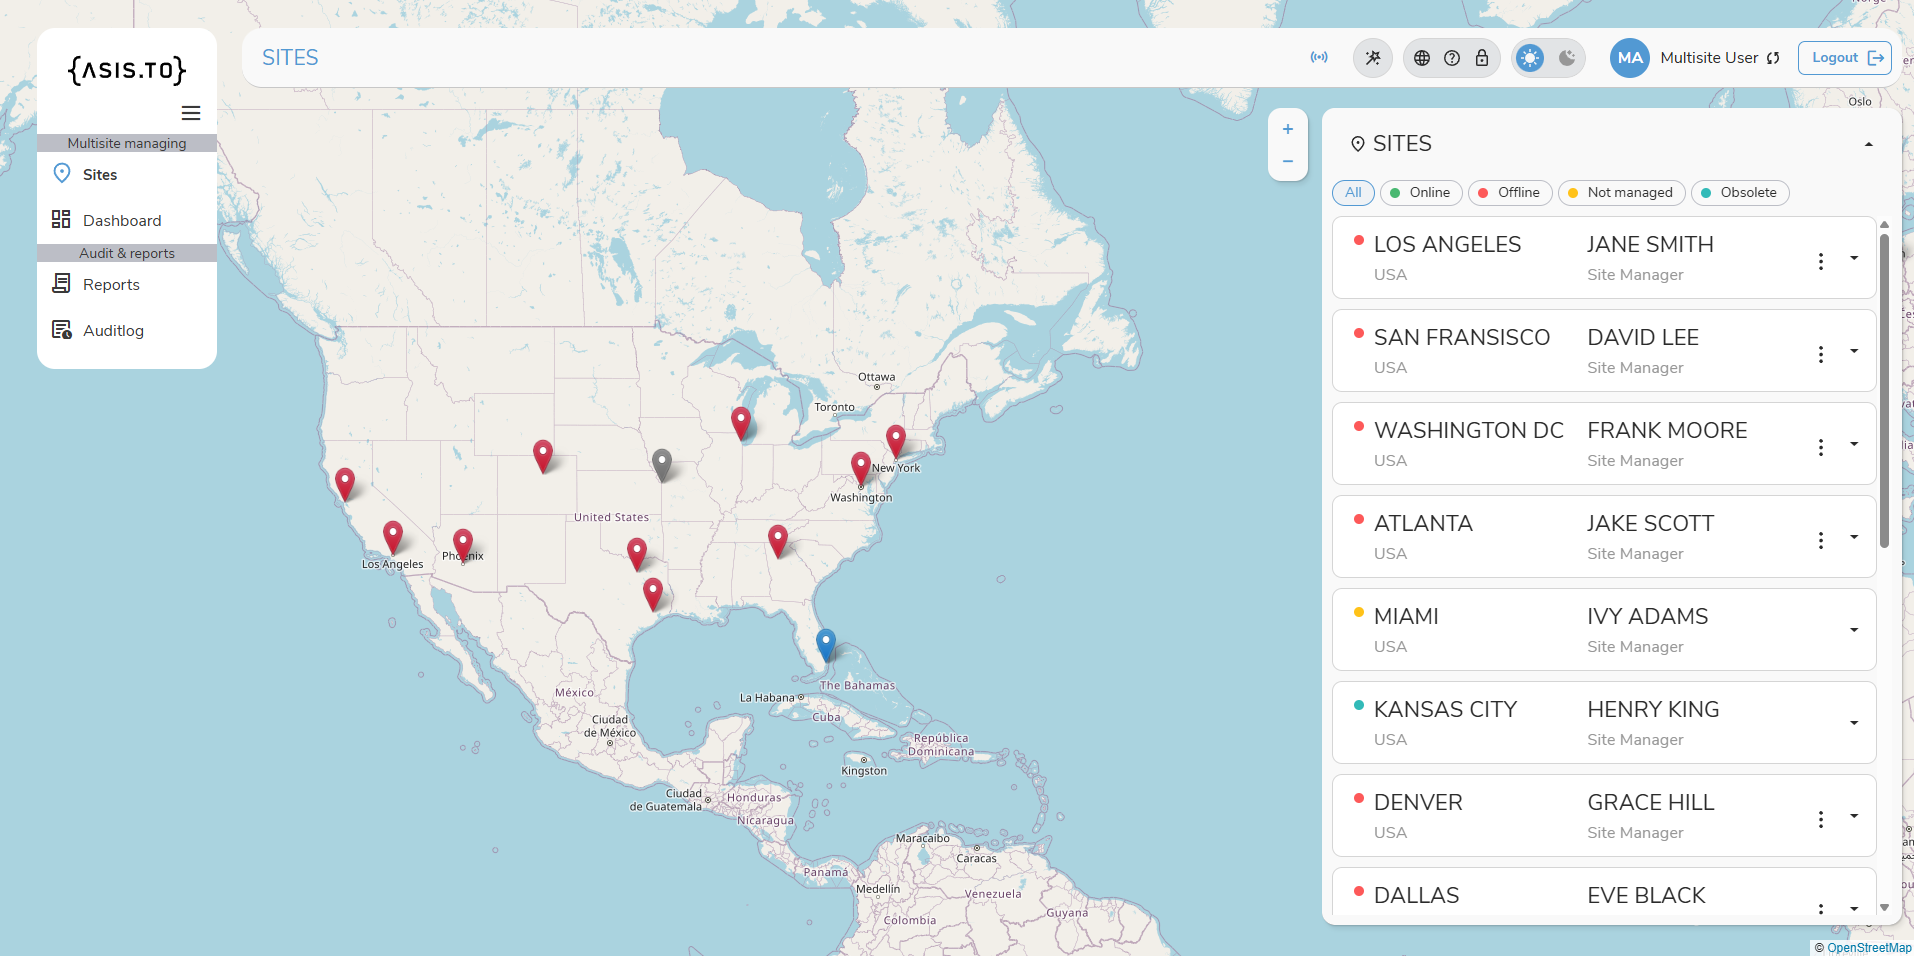The image size is (1914, 956).
Task: Click the Reports document icon
Action: [61, 284]
